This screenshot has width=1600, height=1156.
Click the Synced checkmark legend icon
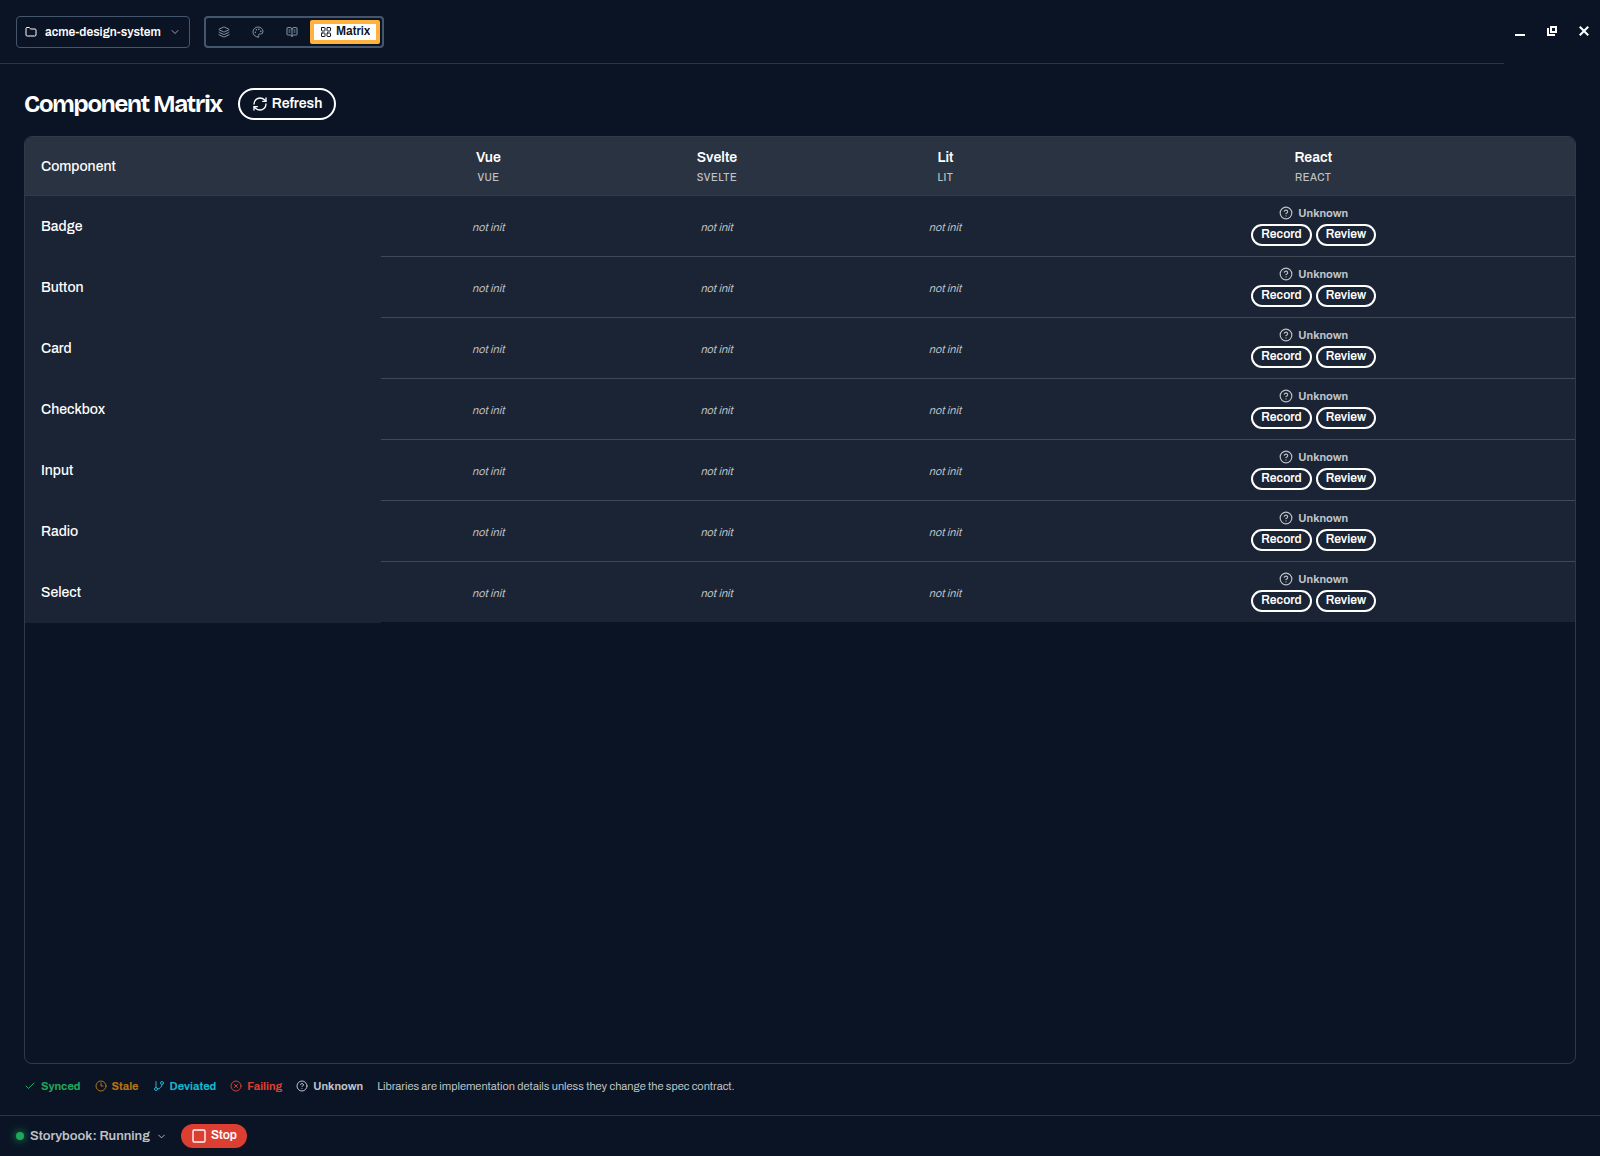coord(30,1086)
